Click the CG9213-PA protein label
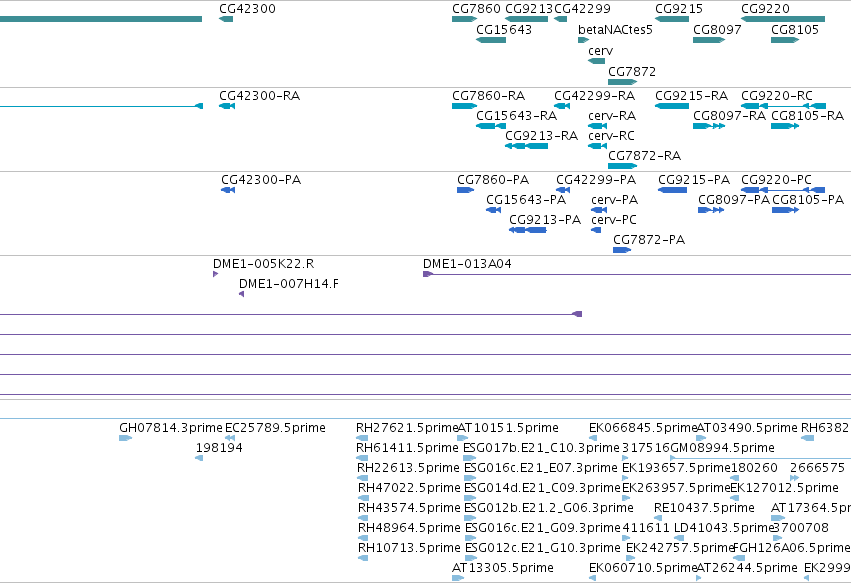Image resolution: width=851 pixels, height=583 pixels. [x=545, y=220]
